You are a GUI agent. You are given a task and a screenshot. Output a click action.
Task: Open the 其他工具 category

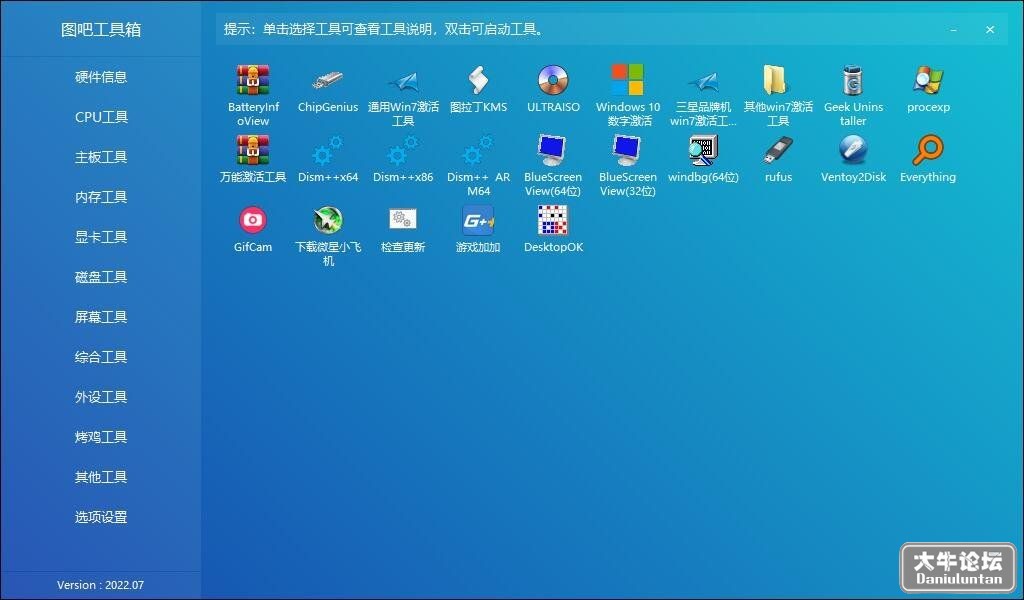click(101, 477)
